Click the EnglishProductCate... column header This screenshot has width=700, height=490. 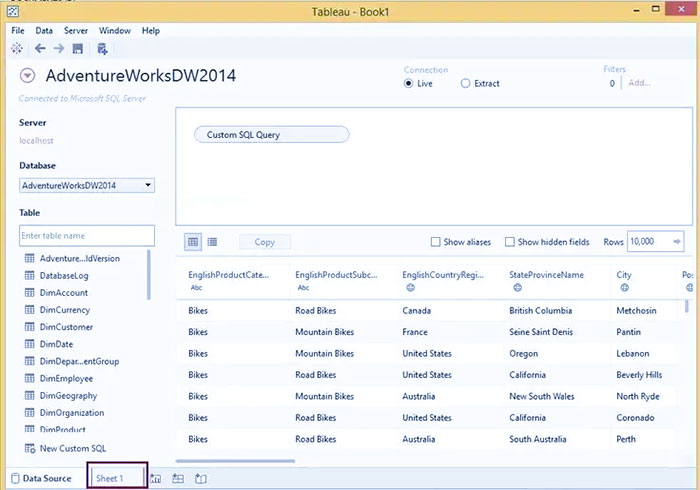[x=229, y=275]
